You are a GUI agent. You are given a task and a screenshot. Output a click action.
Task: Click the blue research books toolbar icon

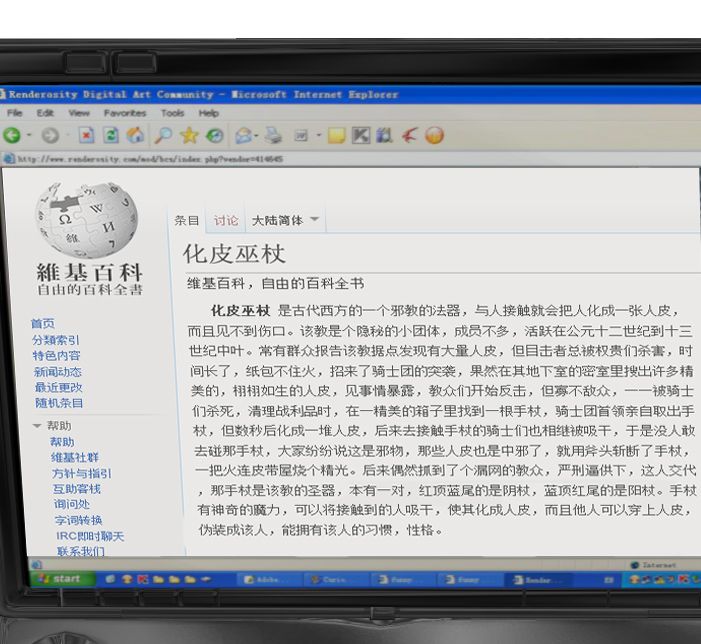(x=384, y=135)
